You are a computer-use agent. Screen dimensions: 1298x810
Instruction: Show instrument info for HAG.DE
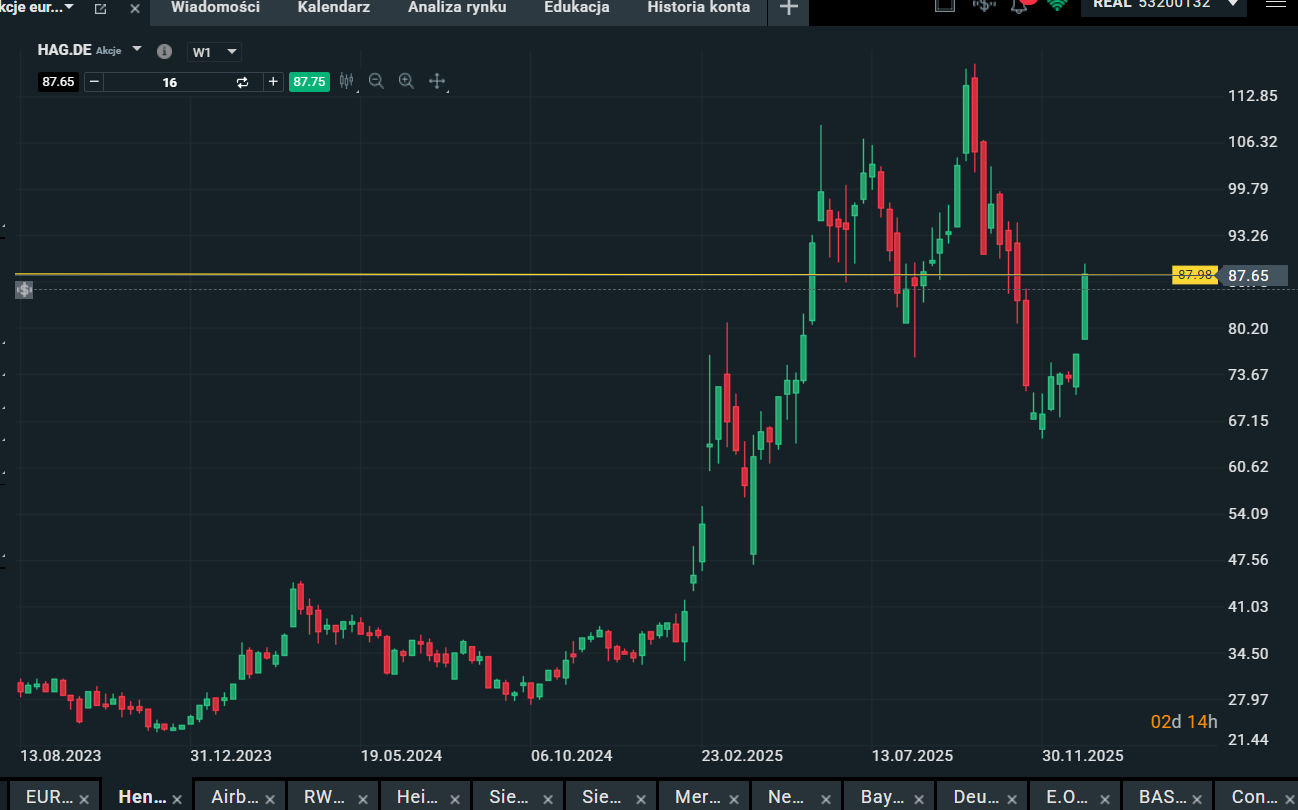pyautogui.click(x=165, y=52)
